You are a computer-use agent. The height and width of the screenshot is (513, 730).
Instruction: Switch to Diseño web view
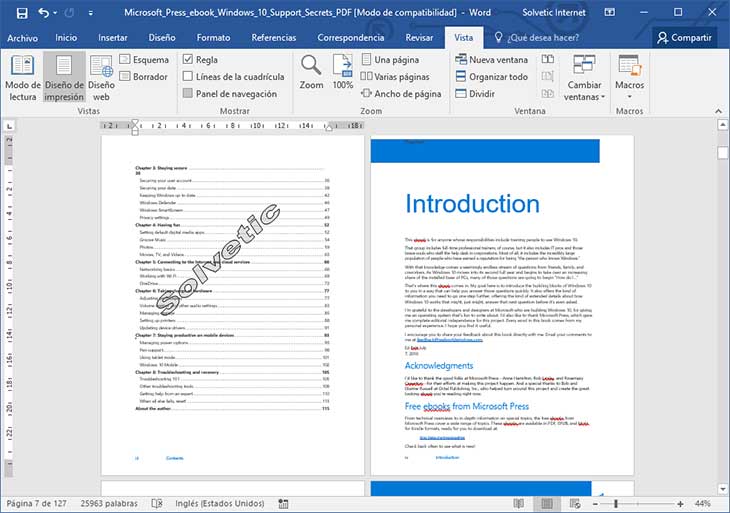[x=101, y=77]
